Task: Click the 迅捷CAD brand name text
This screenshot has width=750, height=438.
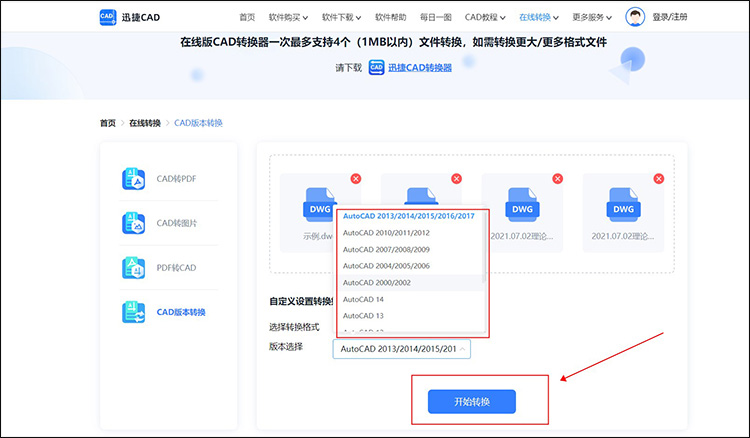Action: (141, 18)
